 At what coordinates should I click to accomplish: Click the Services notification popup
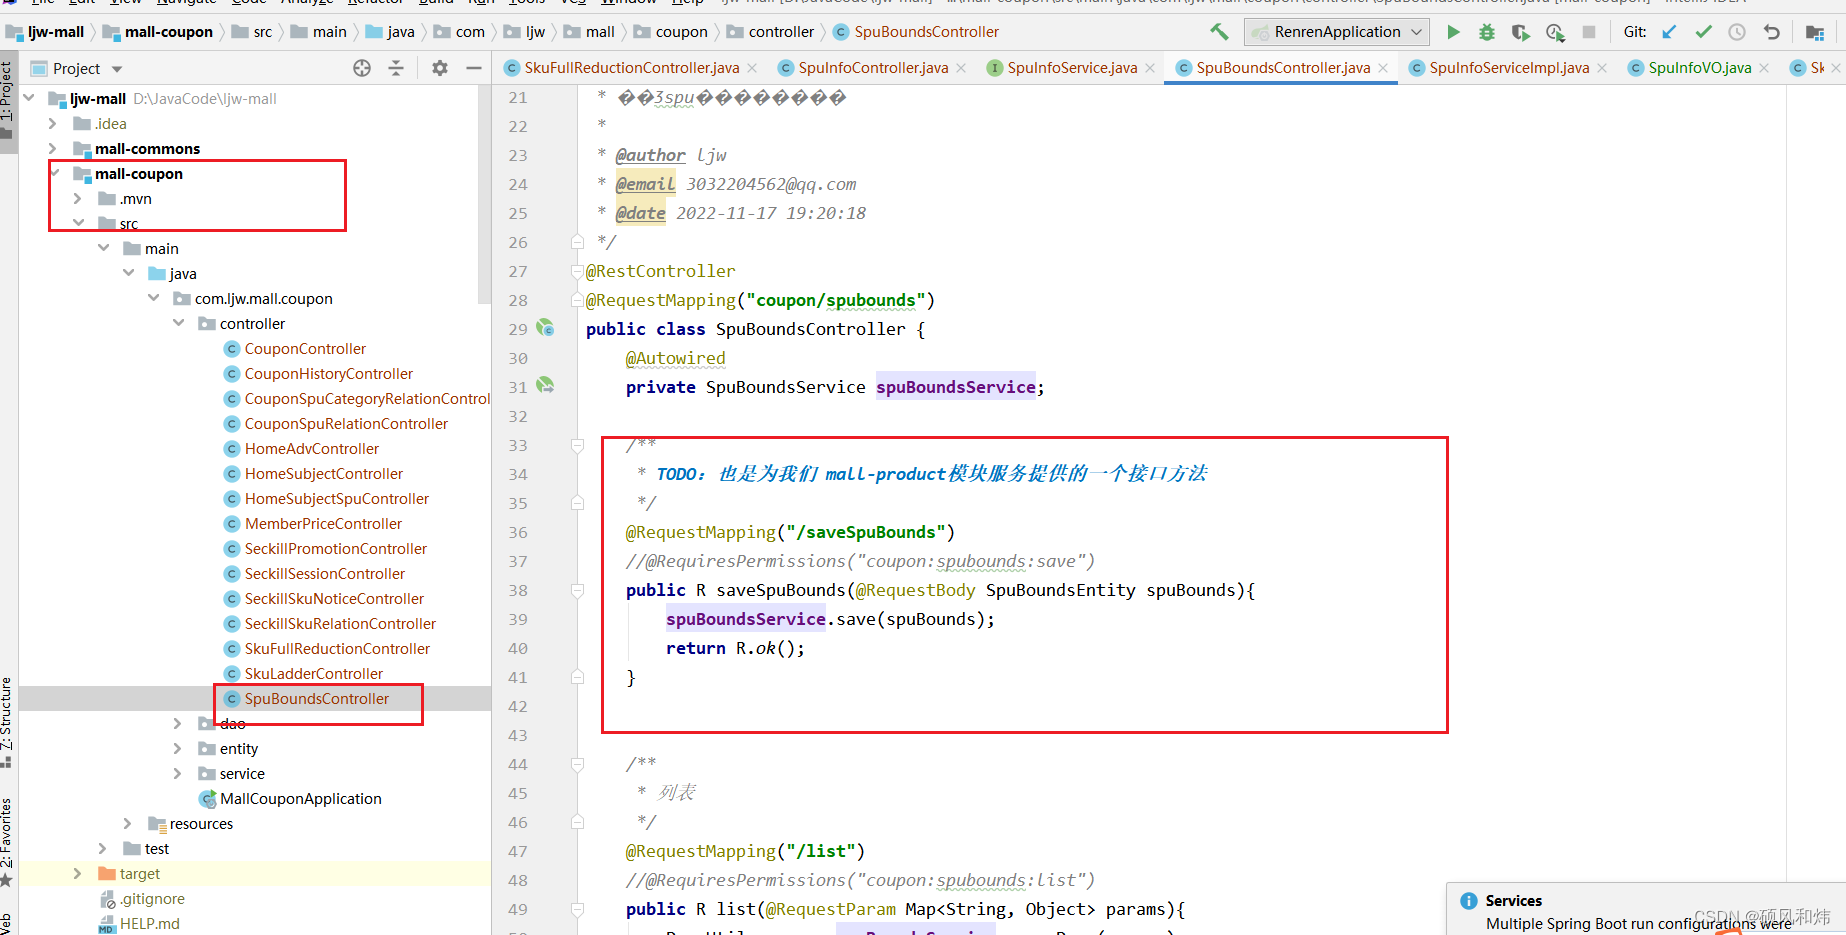(1646, 910)
